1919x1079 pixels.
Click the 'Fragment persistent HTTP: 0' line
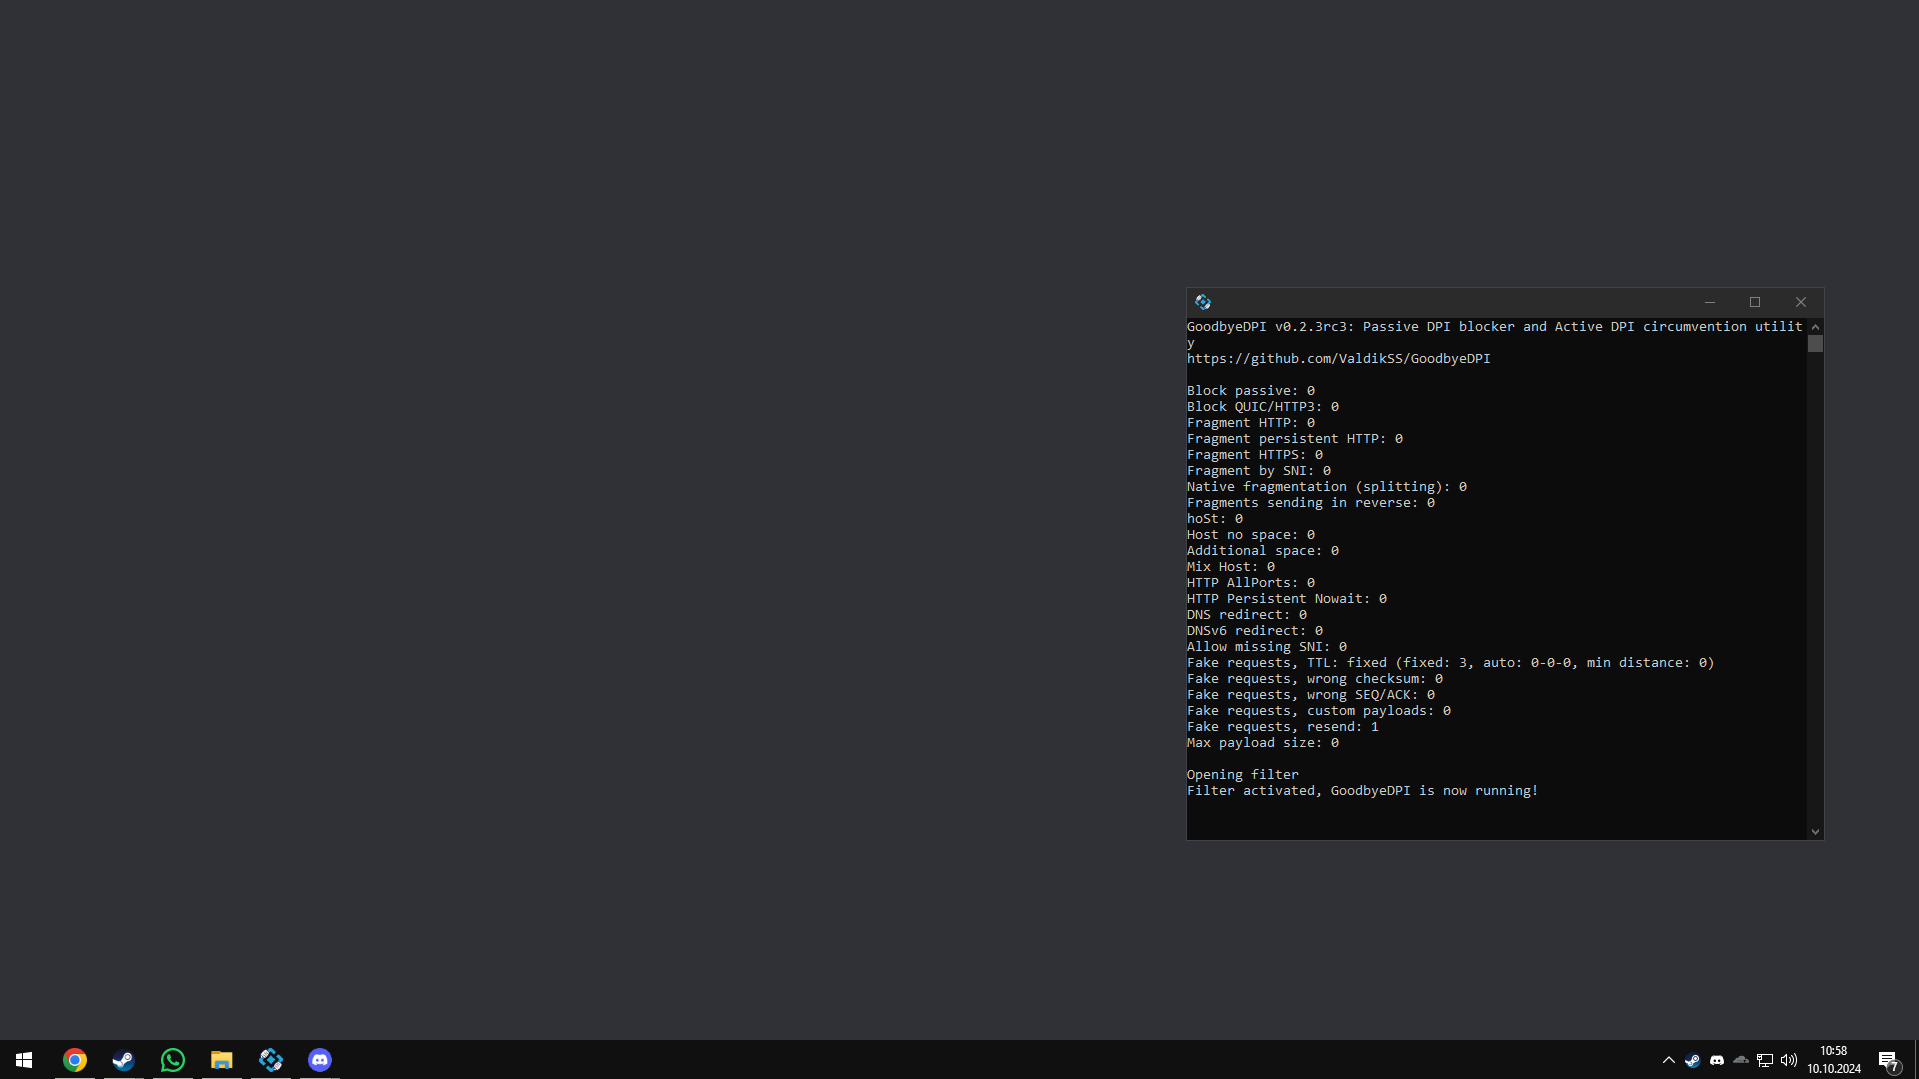[1295, 439]
